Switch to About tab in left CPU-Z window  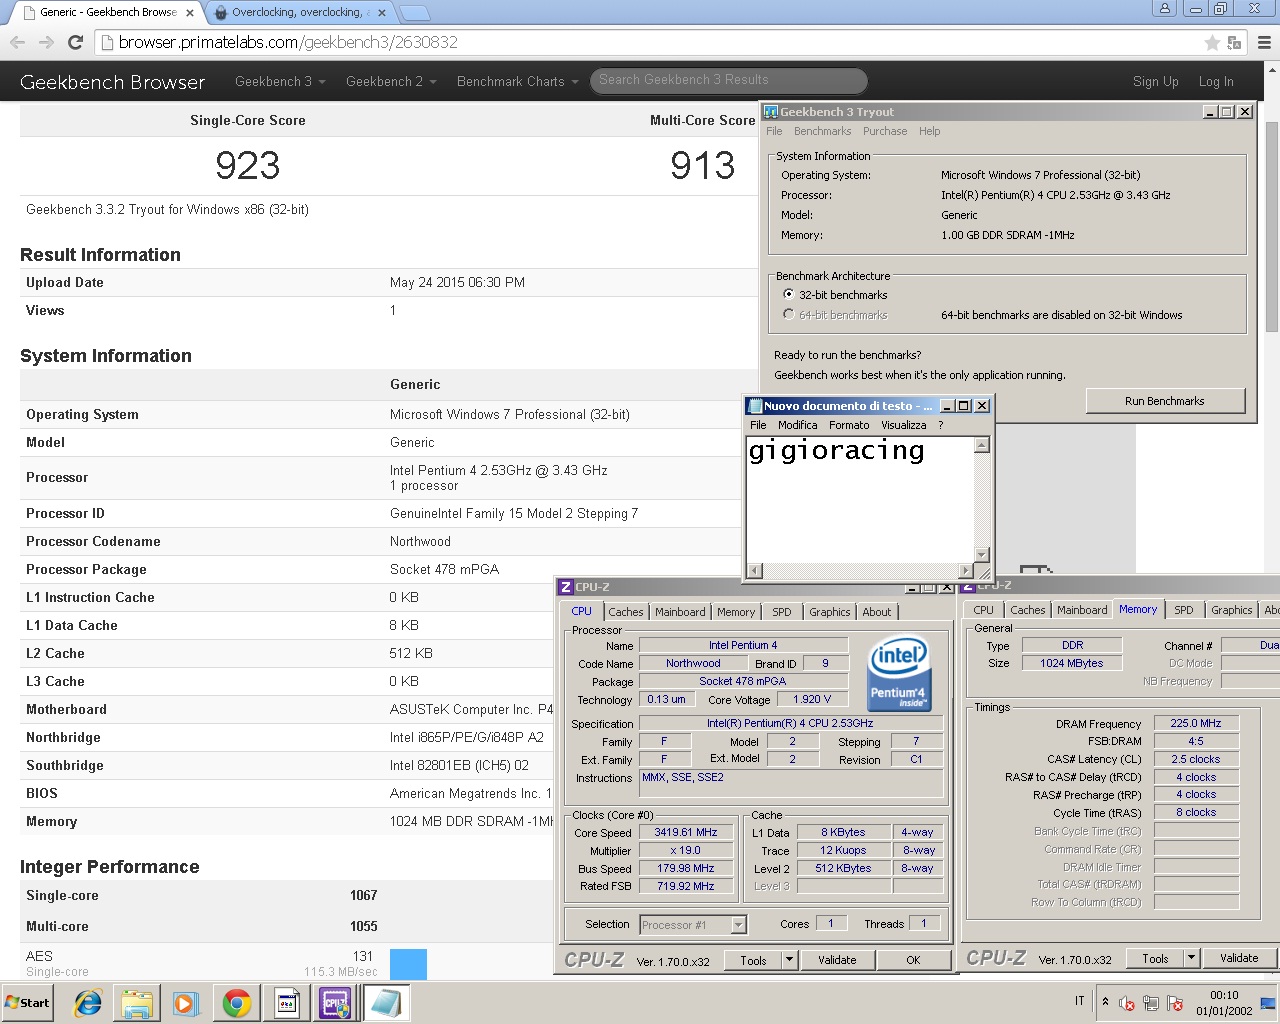pos(877,612)
